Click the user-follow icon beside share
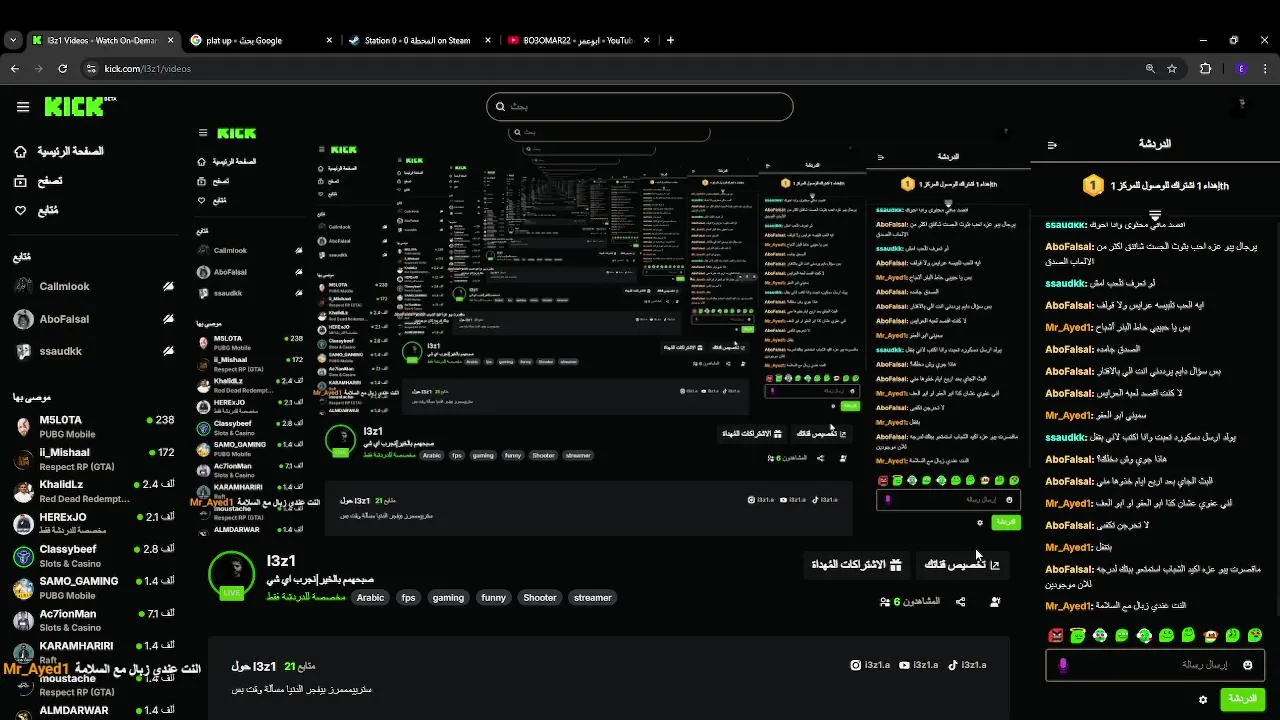The width and height of the screenshot is (1280, 720). click(x=995, y=602)
